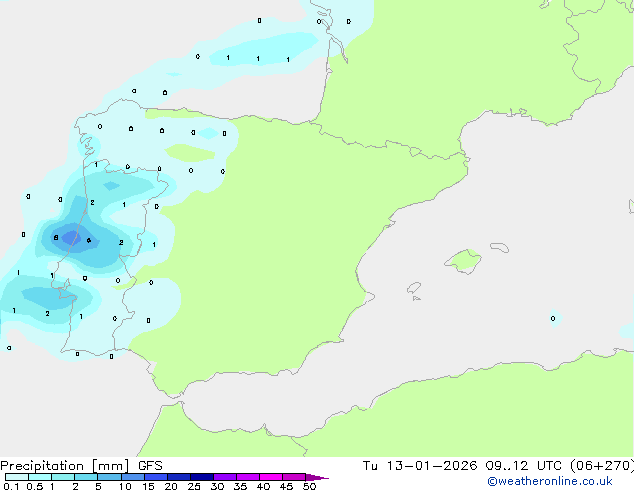Click the Menorca island outline
Screen dimensions: 634x490
(x=499, y=247)
